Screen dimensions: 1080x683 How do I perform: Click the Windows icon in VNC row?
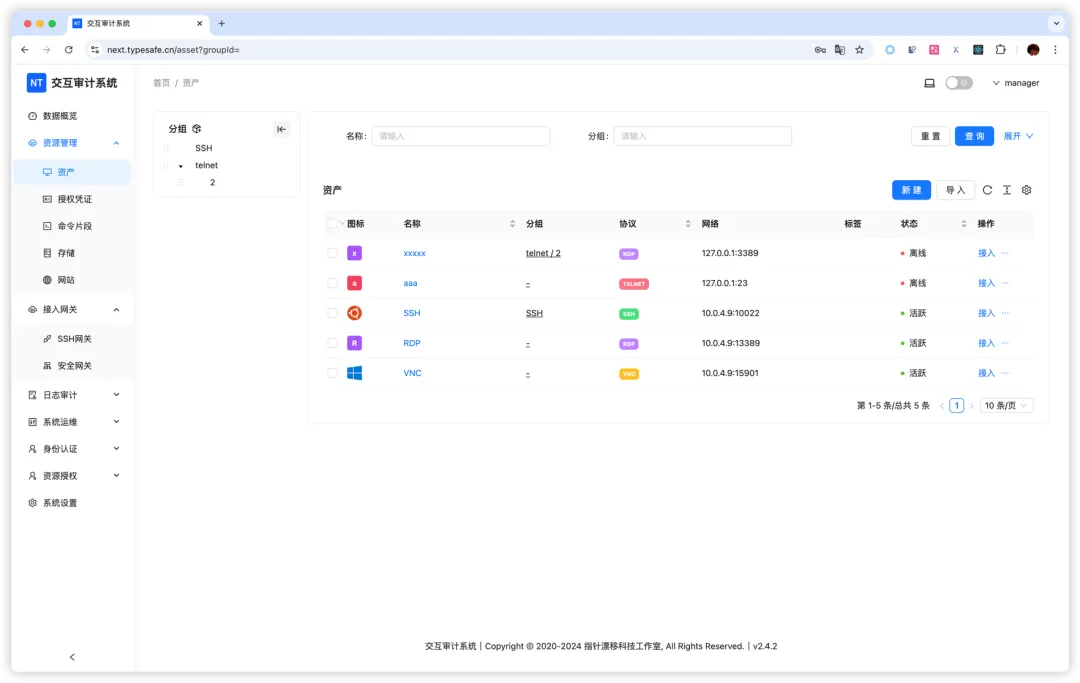354,373
